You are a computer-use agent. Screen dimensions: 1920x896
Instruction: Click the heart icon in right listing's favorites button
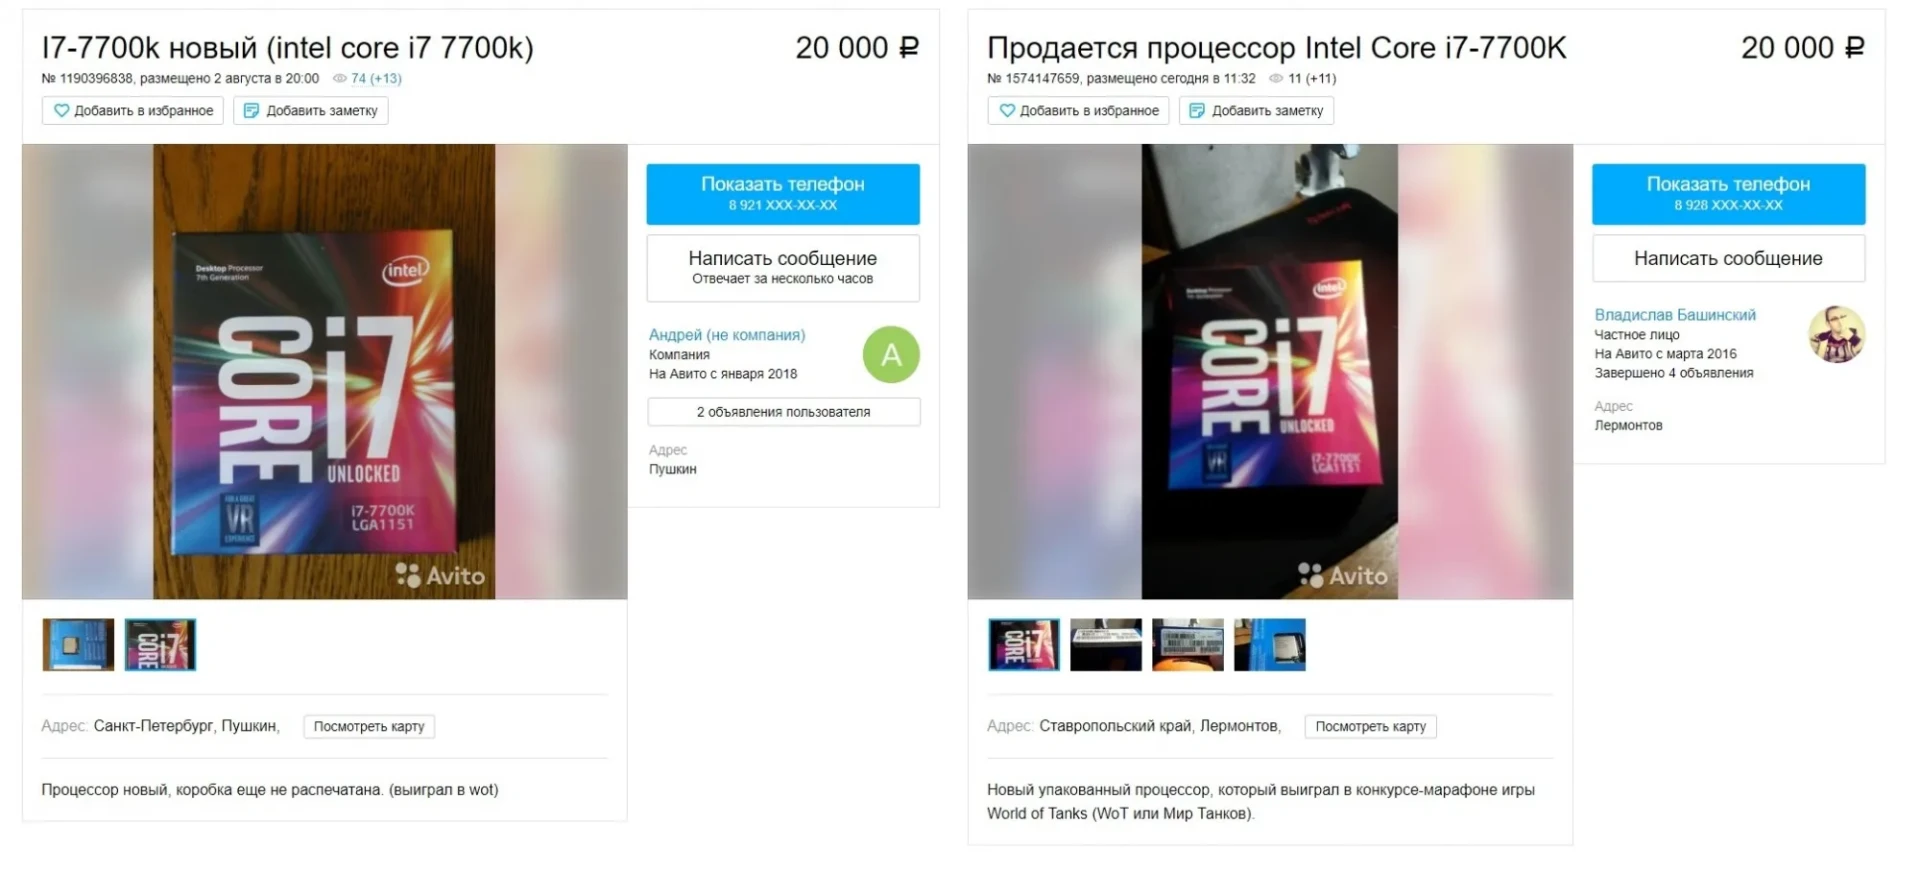click(1007, 111)
